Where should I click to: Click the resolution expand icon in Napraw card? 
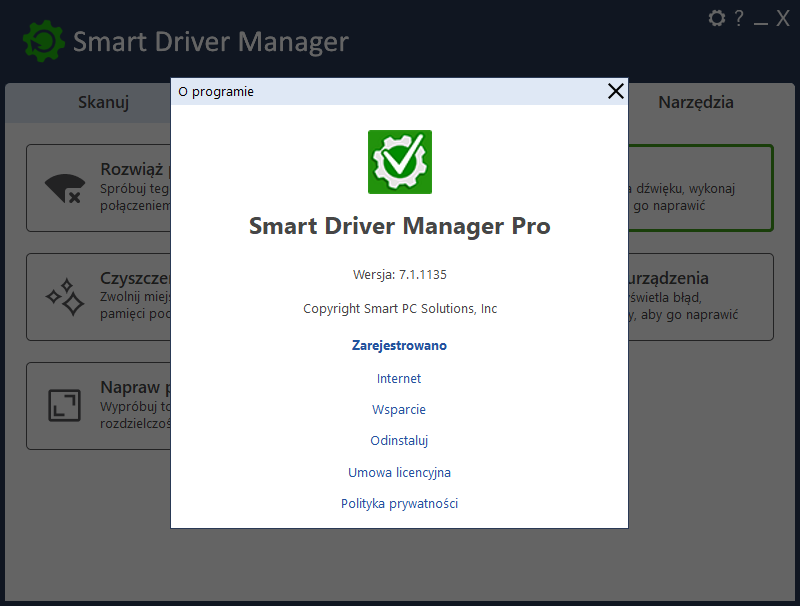click(64, 406)
